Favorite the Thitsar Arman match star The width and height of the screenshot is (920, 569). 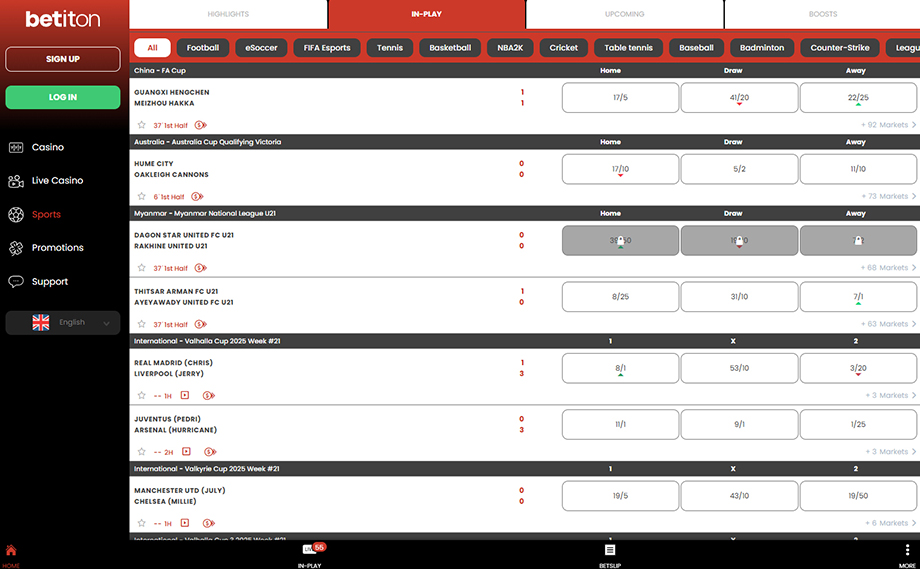141,324
